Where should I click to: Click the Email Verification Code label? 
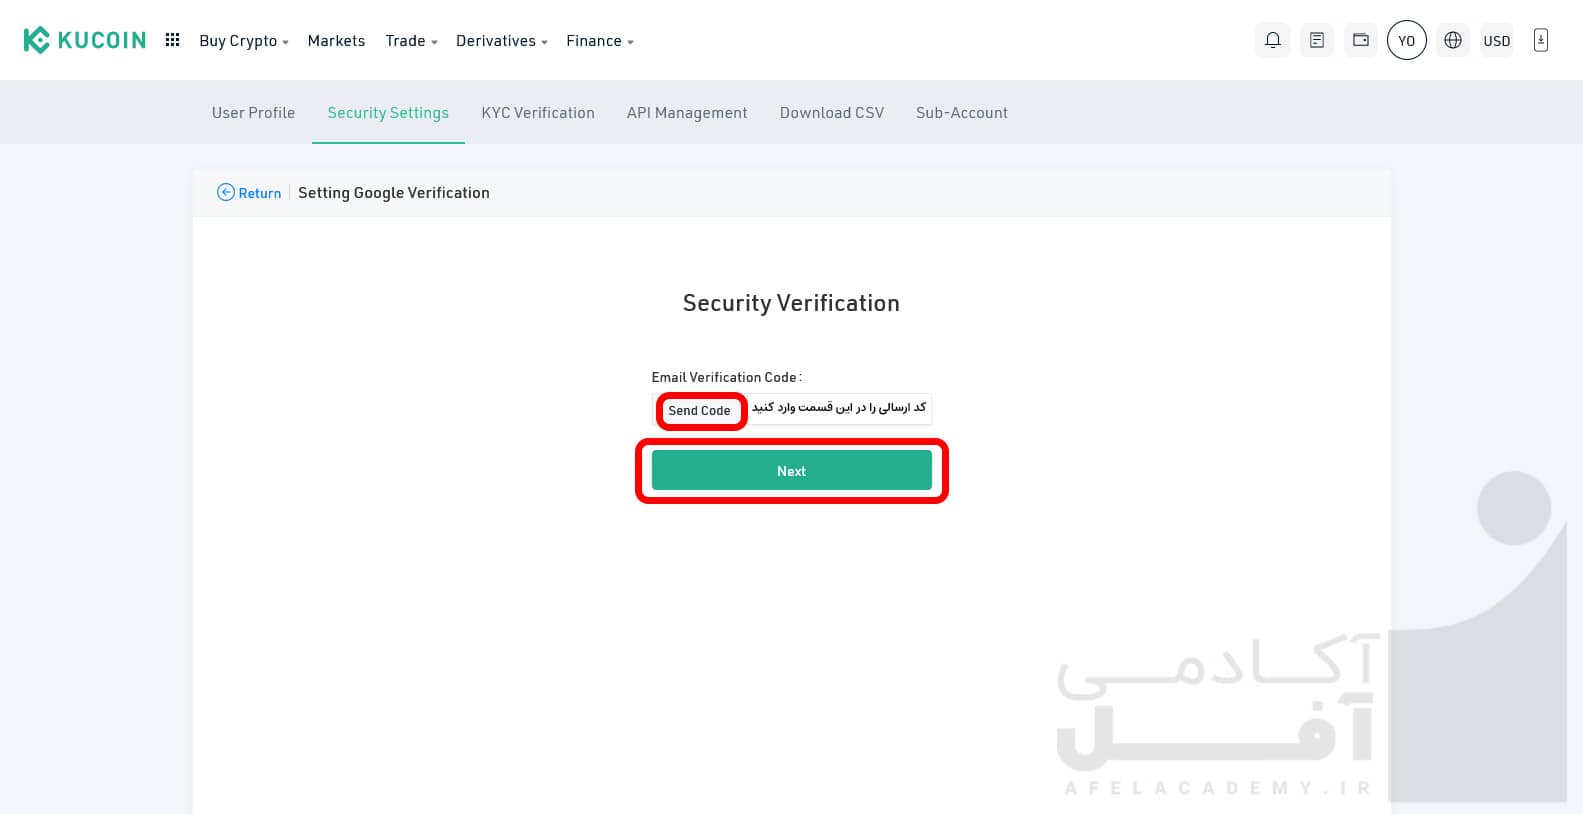(x=726, y=377)
